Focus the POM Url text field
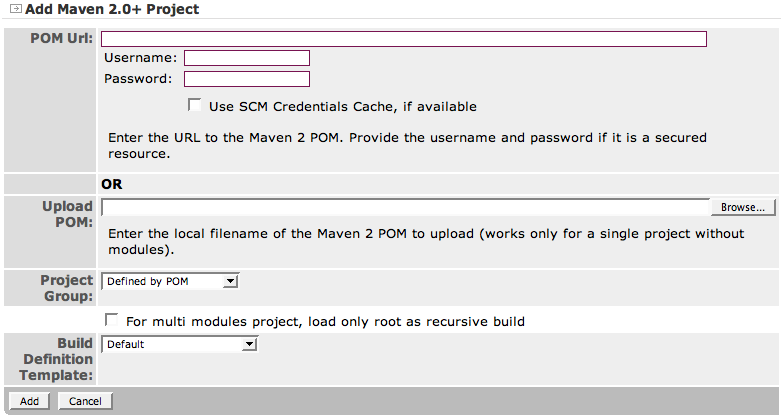Image resolution: width=783 pixels, height=420 pixels. 404,39
